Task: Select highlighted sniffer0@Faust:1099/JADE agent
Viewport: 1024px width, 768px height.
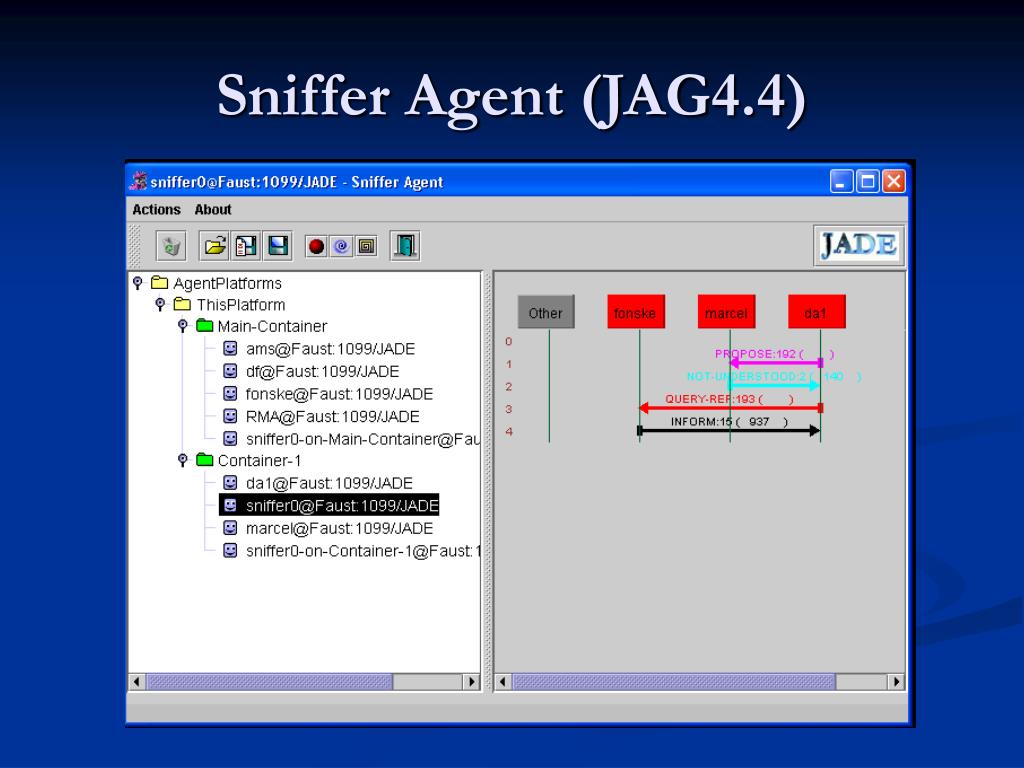Action: [329, 505]
